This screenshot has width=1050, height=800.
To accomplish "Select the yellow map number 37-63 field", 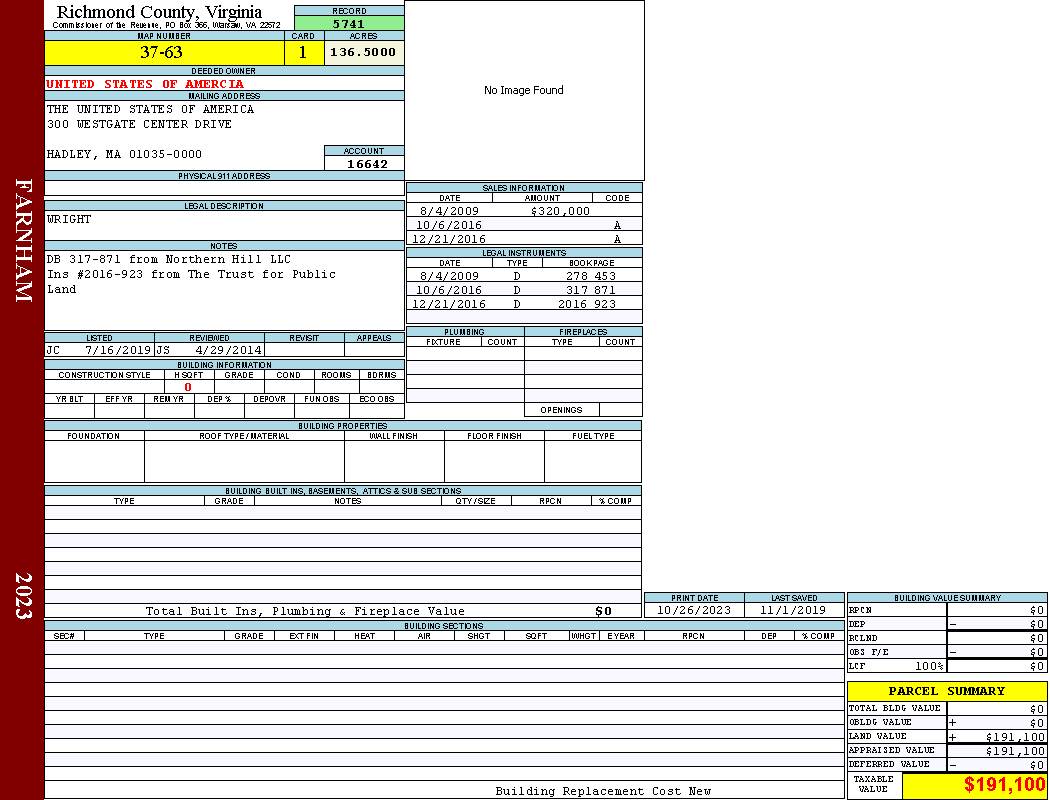I will pos(161,53).
